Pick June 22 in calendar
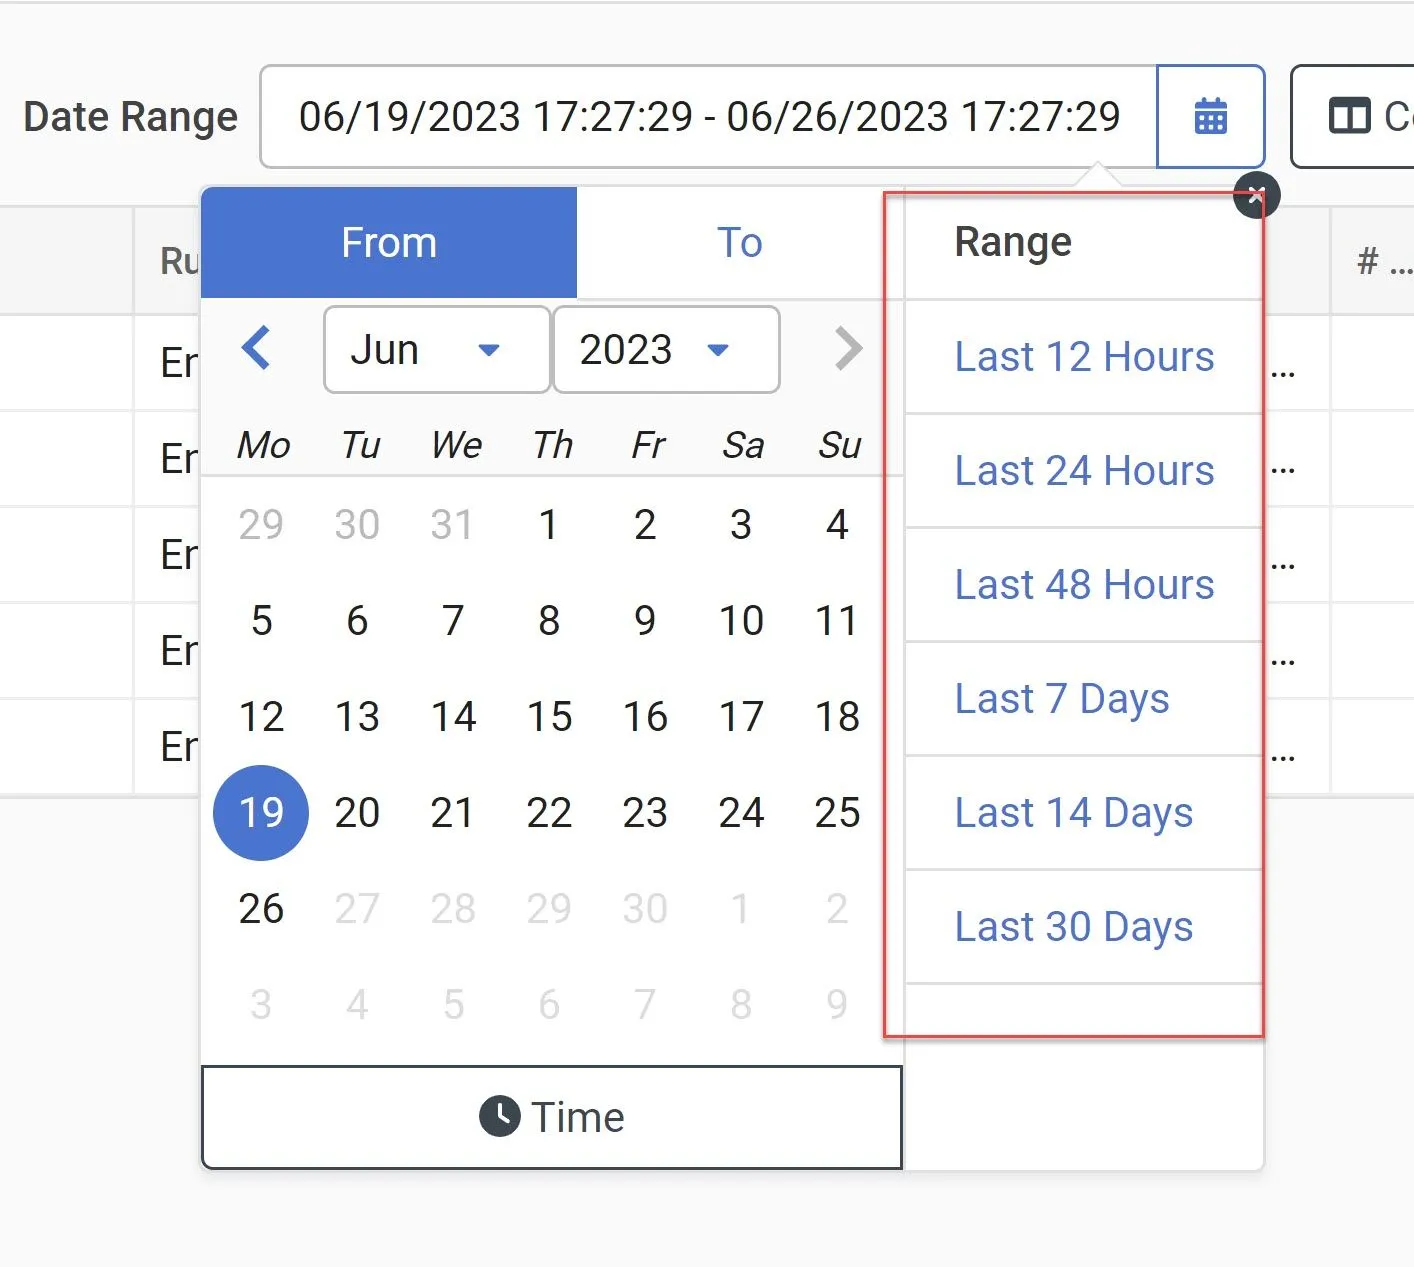This screenshot has height=1267, width=1414. 549,813
